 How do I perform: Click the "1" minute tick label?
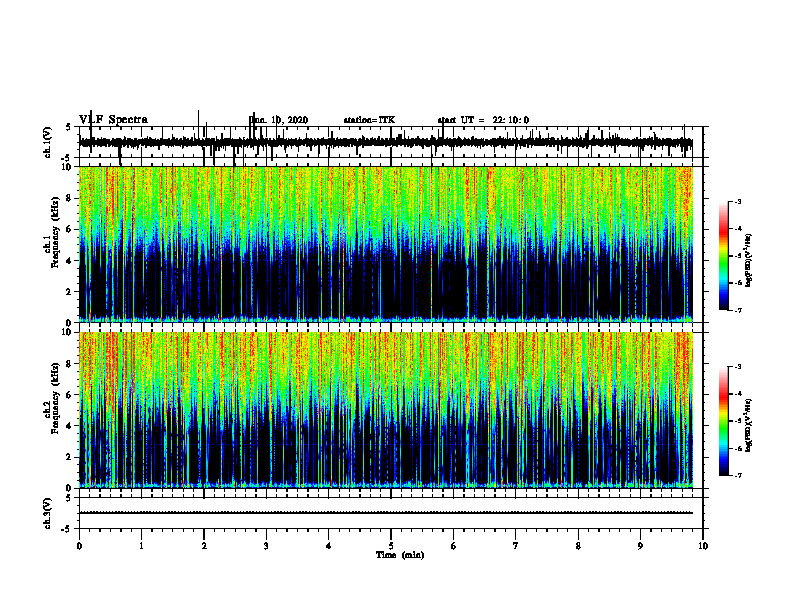click(x=141, y=546)
